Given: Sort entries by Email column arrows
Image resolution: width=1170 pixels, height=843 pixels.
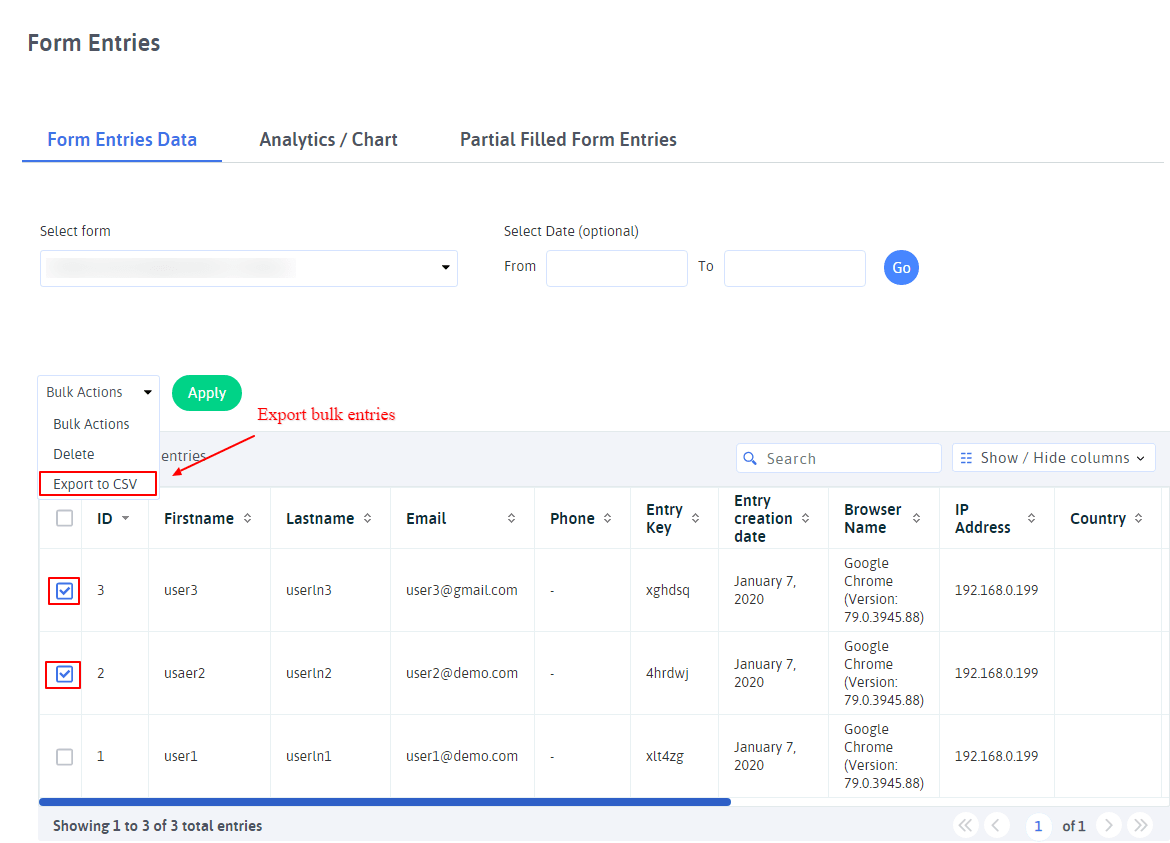Looking at the screenshot, I should pyautogui.click(x=512, y=519).
